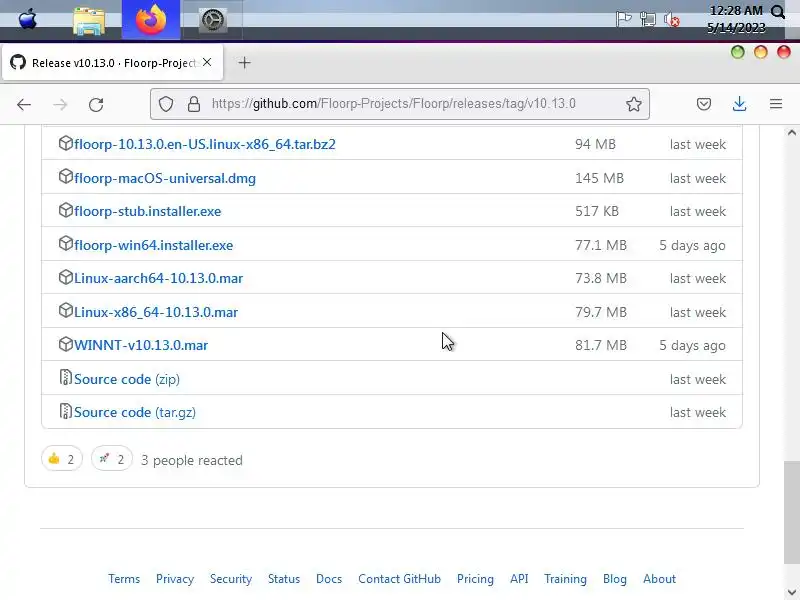The height and width of the screenshot is (600, 800).
Task: Go back to the previous page
Action: point(24,105)
